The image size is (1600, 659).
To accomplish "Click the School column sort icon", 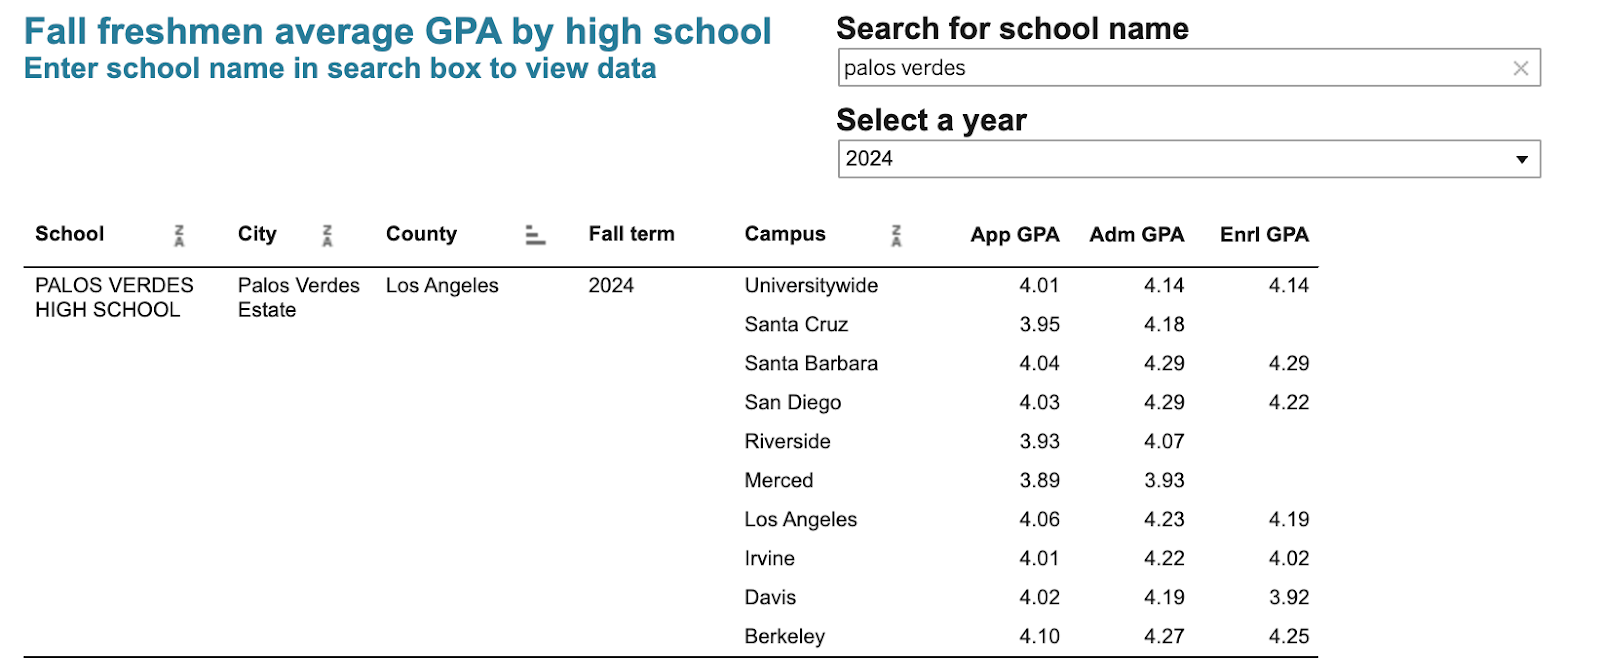I will click(179, 235).
